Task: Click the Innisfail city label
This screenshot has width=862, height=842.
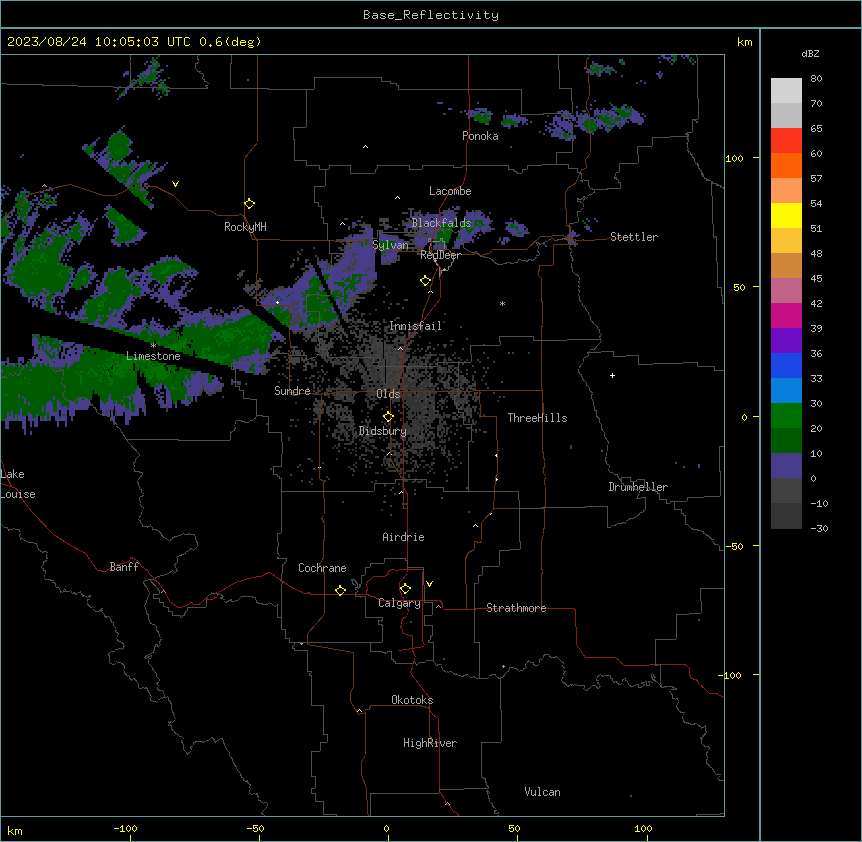Action: click(x=415, y=326)
